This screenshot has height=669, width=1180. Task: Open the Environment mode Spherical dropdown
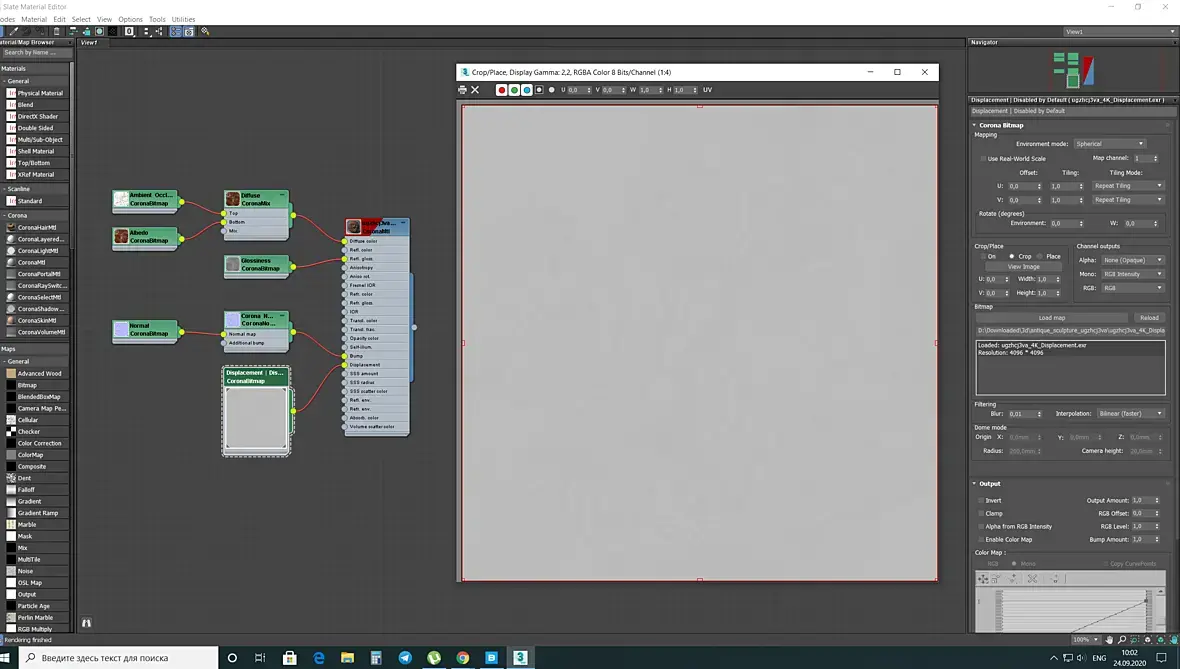1109,144
